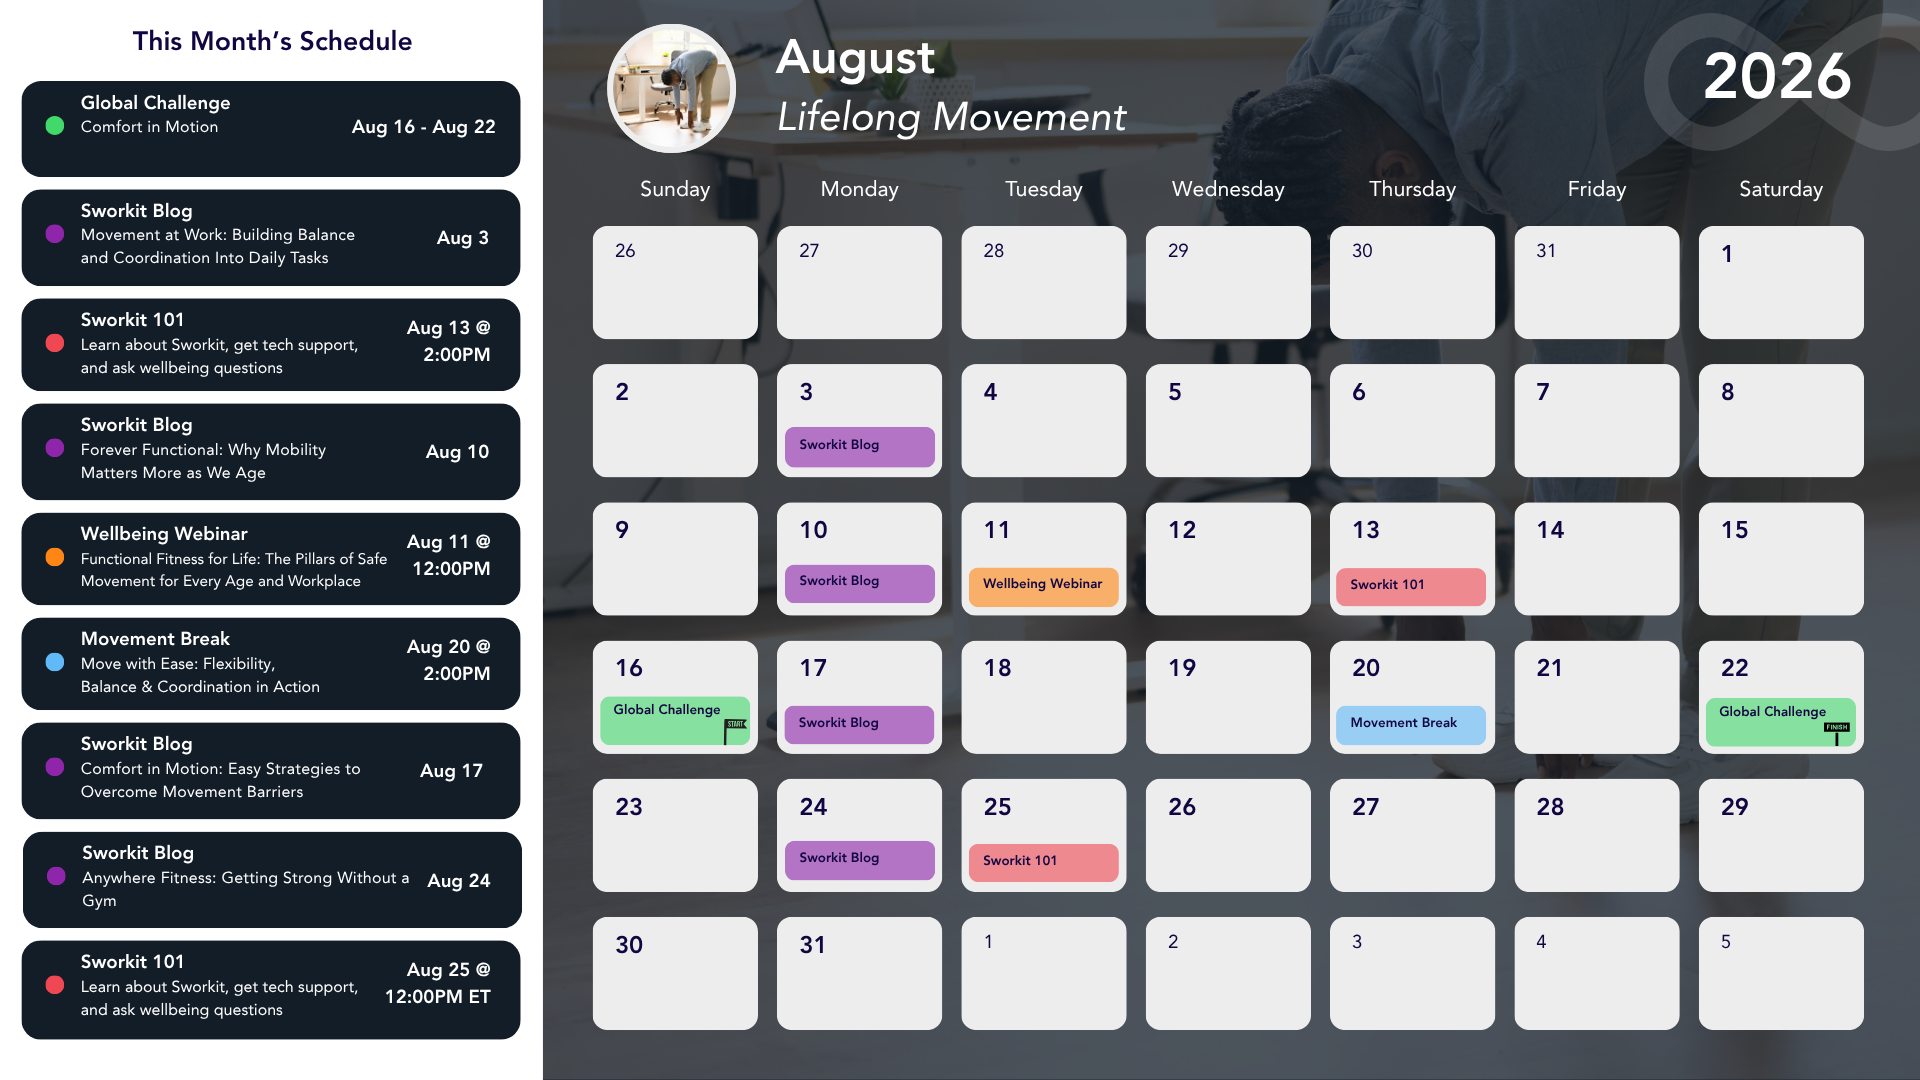The height and width of the screenshot is (1080, 1920).
Task: Click the blue dot beside Movement Break
Action: (x=55, y=662)
